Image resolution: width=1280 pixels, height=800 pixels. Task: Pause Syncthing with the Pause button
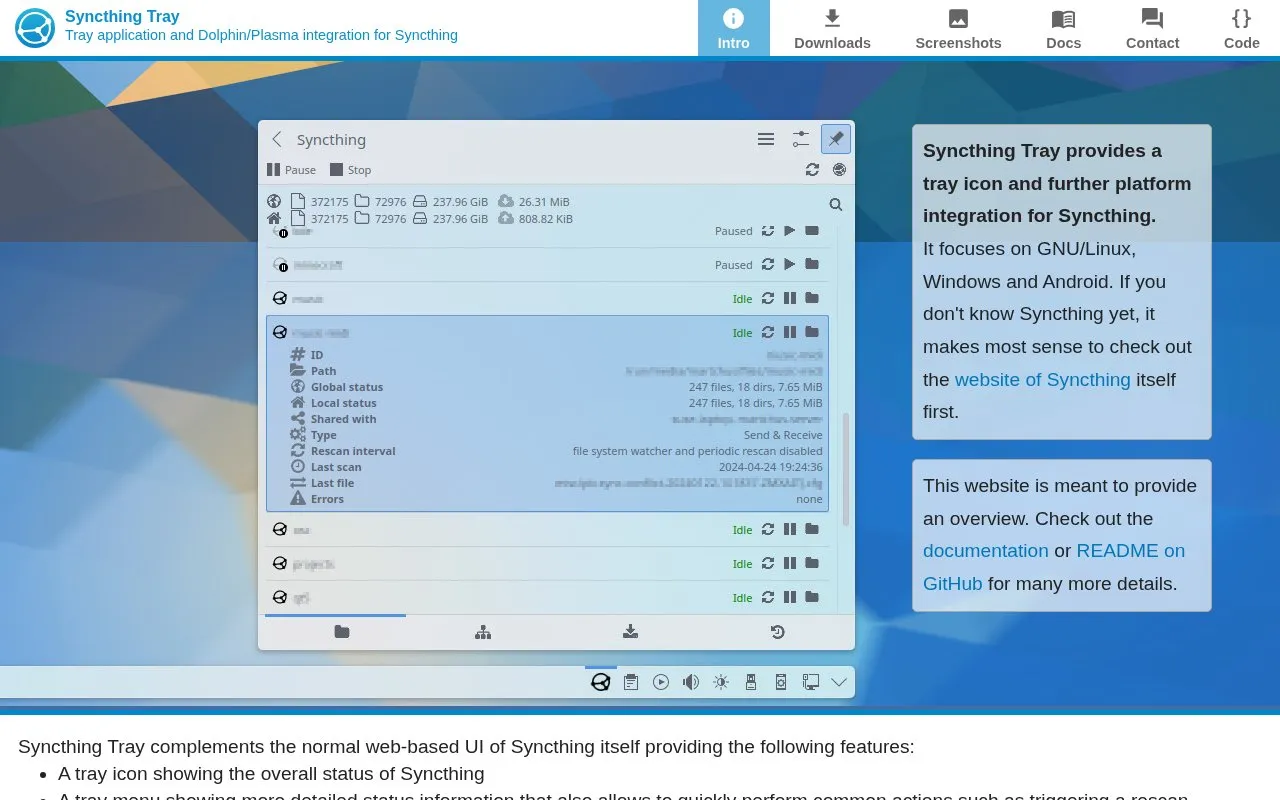(291, 170)
